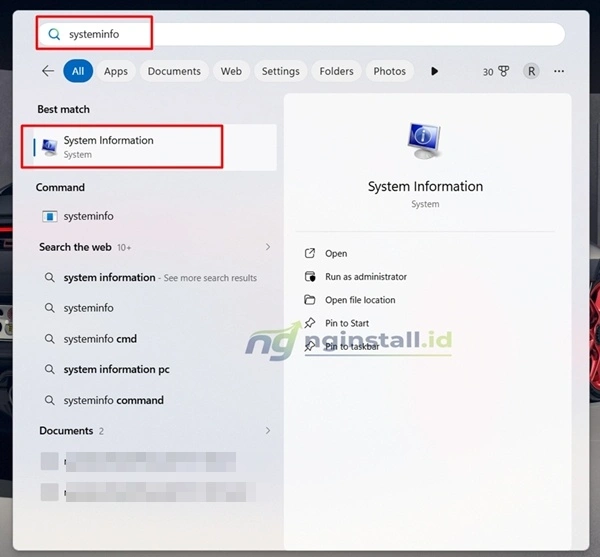Viewport: 600px width, 557px height.
Task: Click the Documents 2 section heading
Action: (72, 431)
